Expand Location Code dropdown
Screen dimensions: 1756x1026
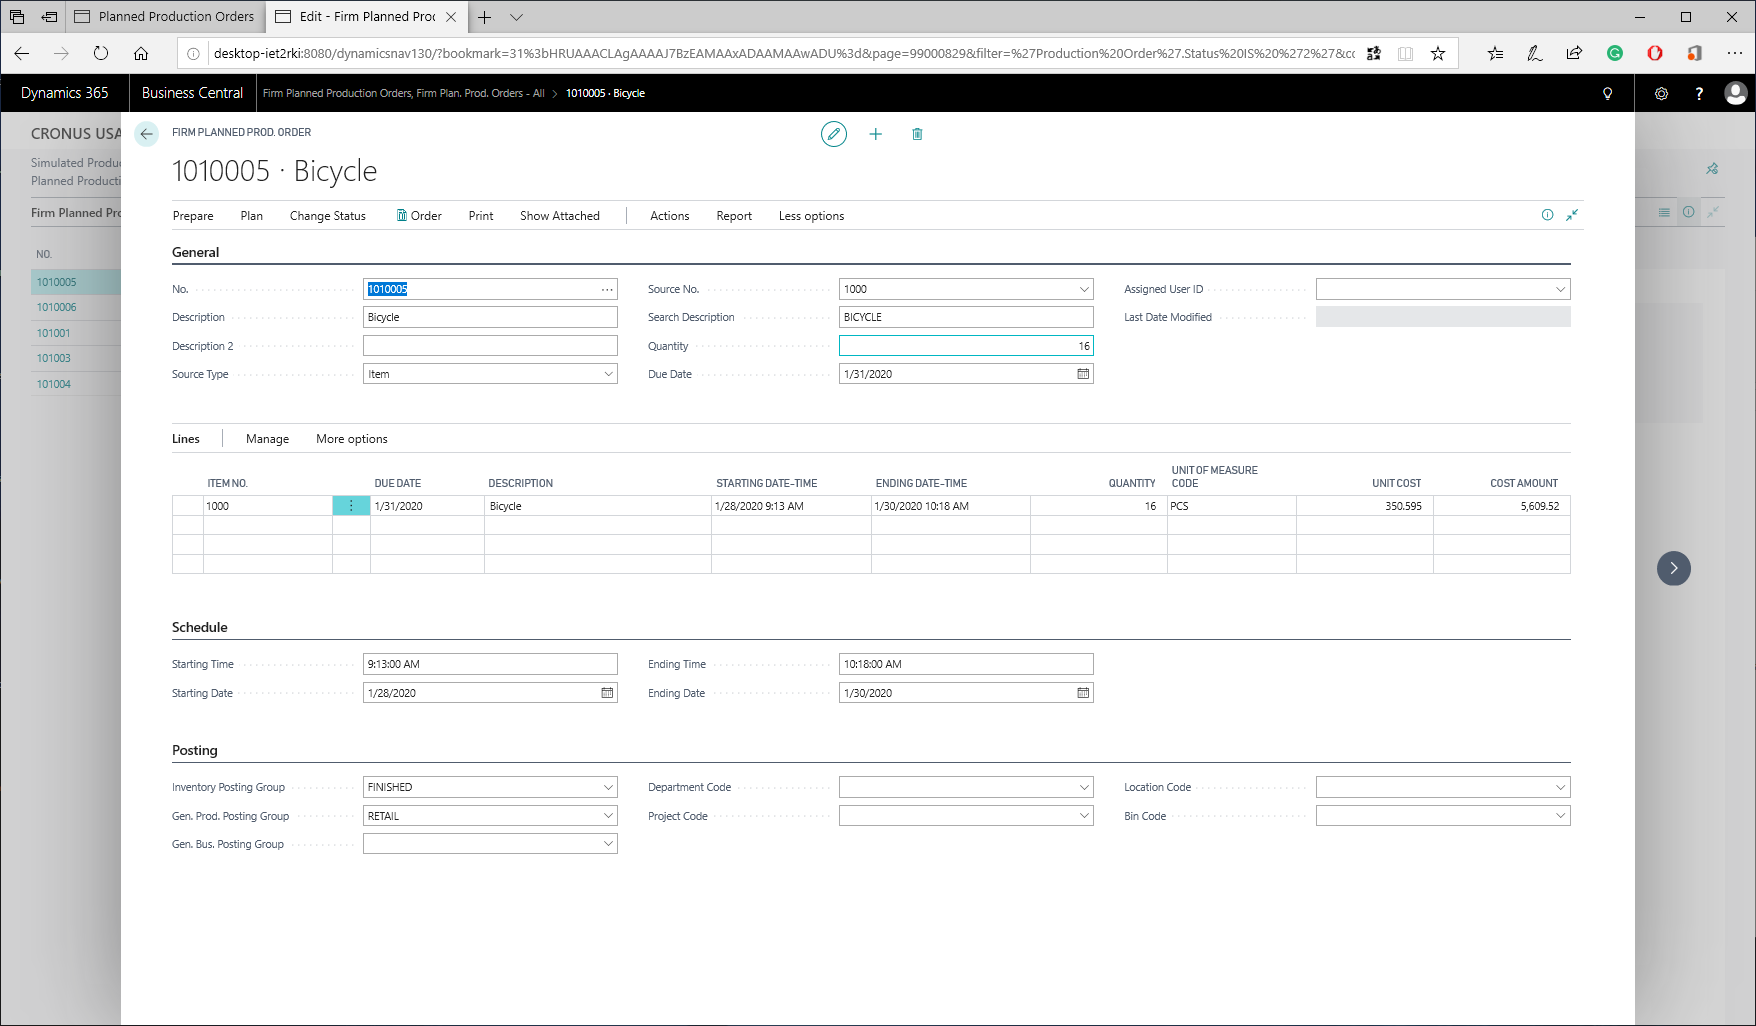1560,787
